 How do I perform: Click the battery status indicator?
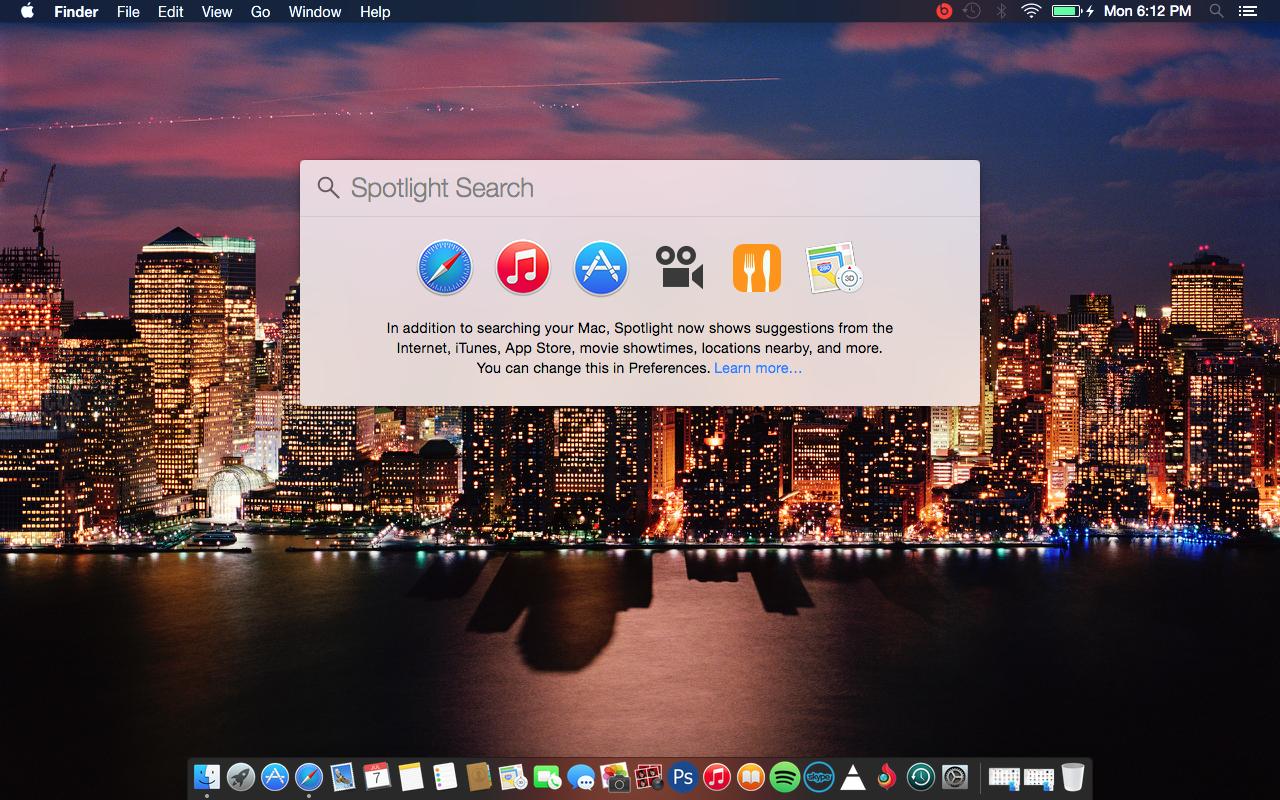[1073, 11]
